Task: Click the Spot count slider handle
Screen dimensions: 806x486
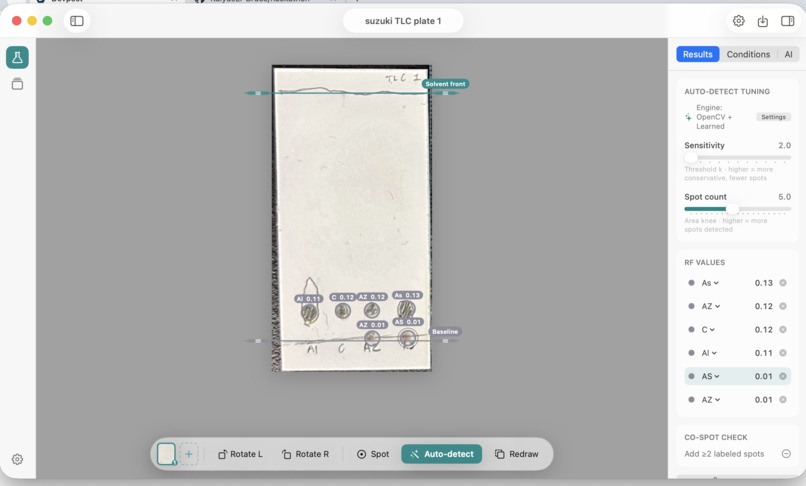Action: click(732, 209)
